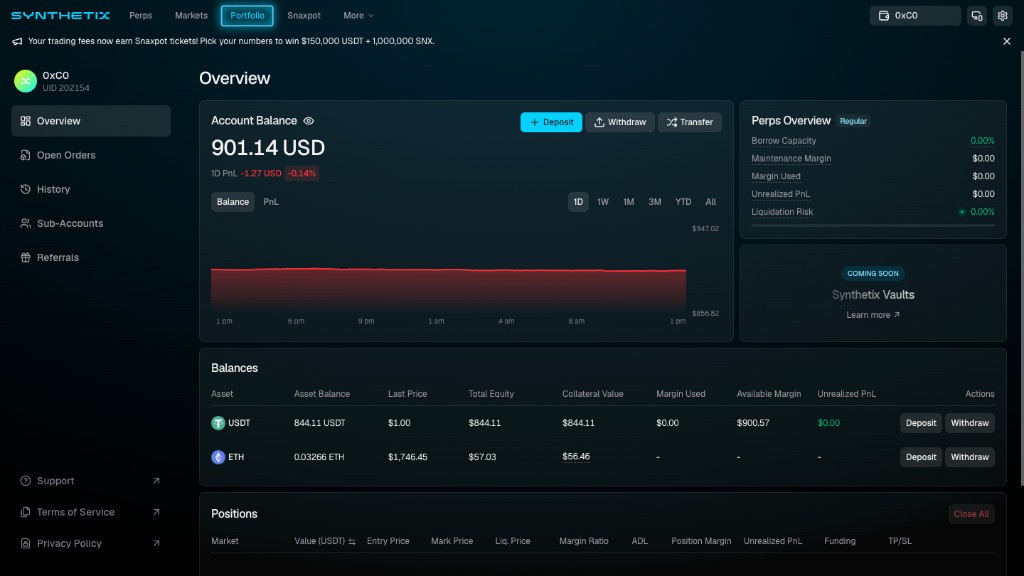Toggle Value (USDT) swap icon in Positions
This screenshot has width=1024, height=576.
(x=352, y=541)
